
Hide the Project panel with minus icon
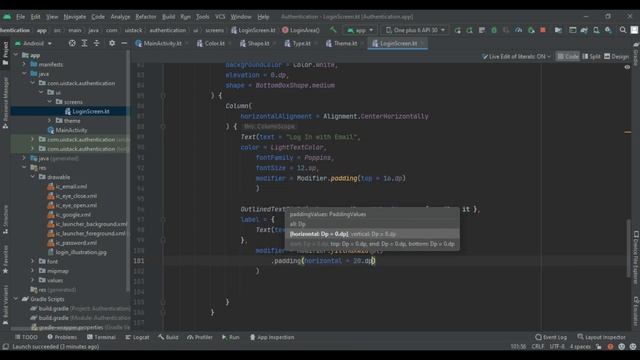click(124, 43)
